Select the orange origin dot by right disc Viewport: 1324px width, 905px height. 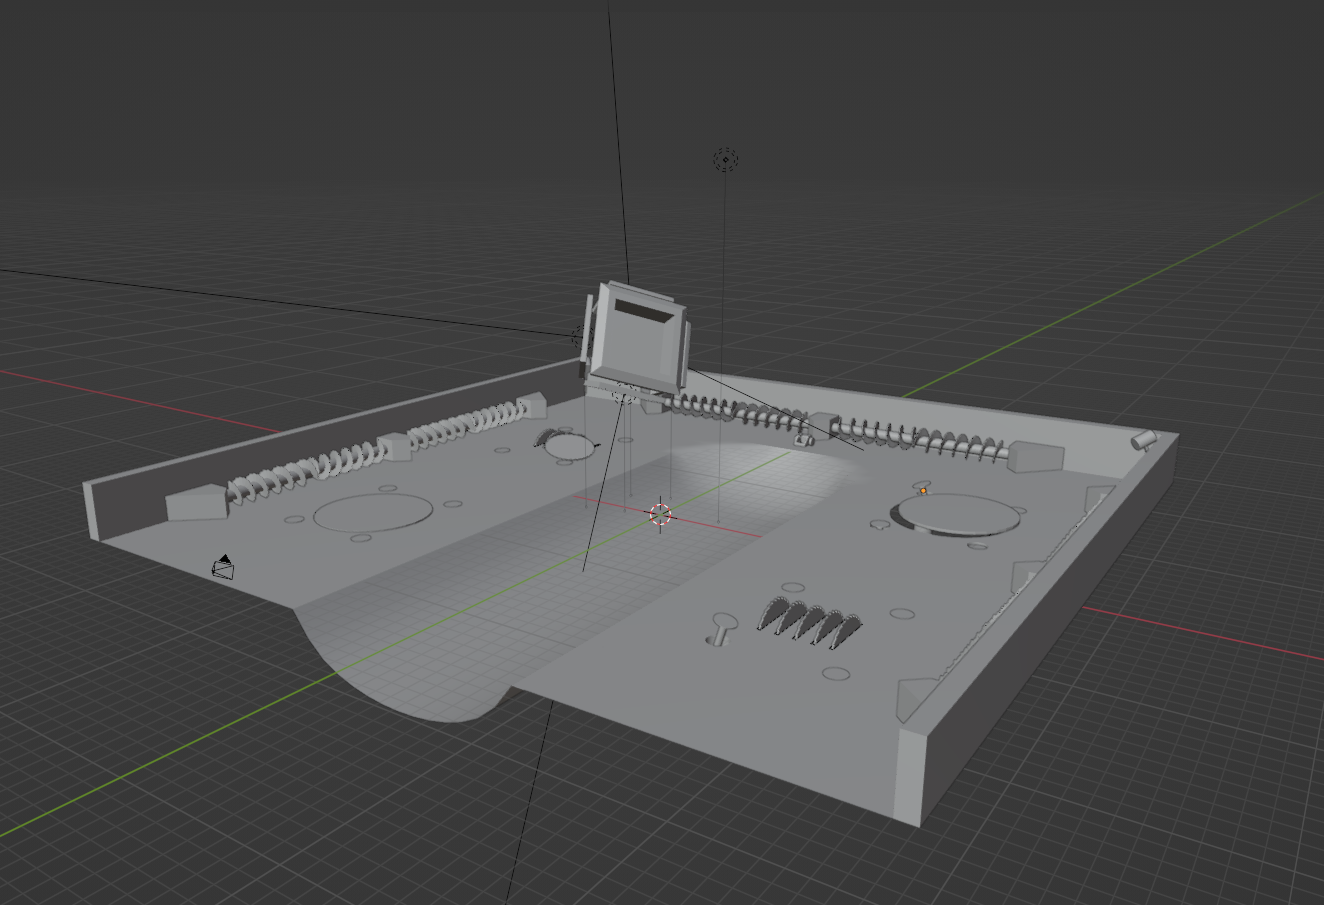pos(923,490)
